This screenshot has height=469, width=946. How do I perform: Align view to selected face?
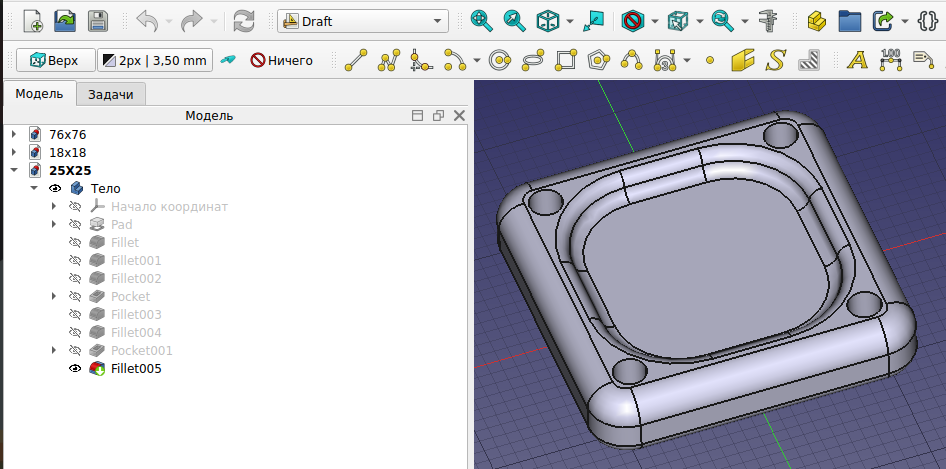[x=594, y=21]
